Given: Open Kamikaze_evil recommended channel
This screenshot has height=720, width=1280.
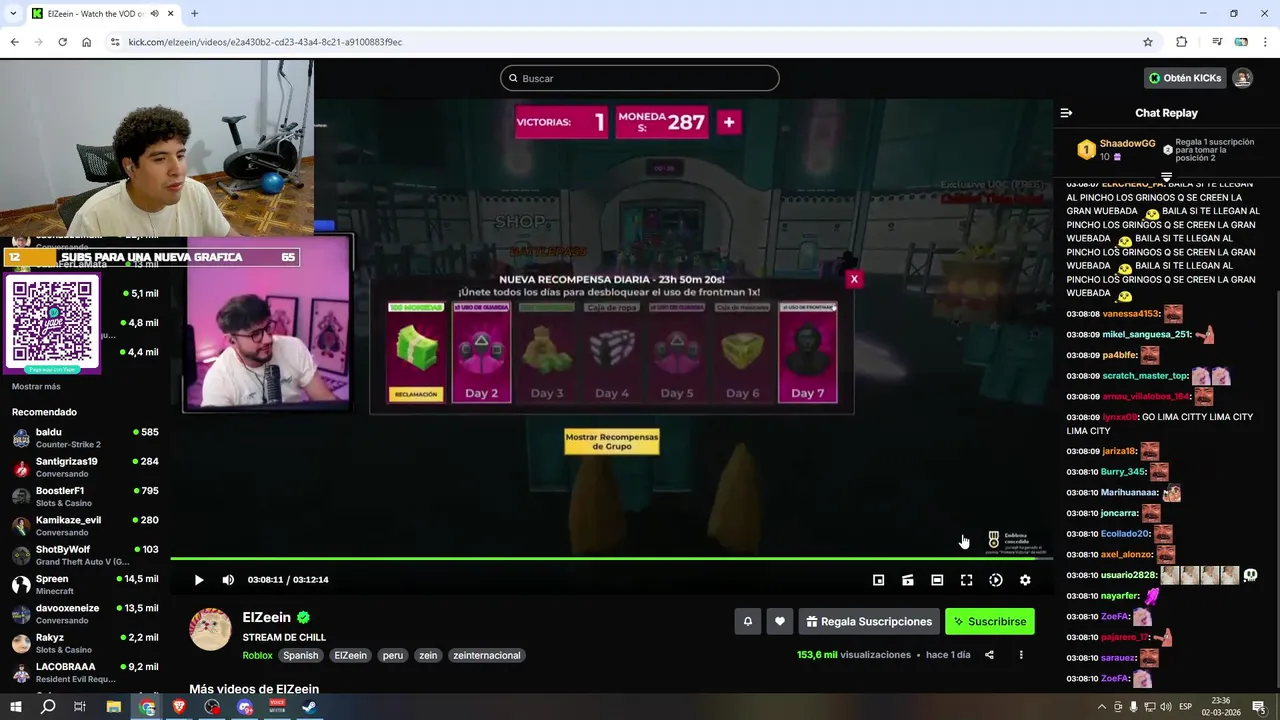Looking at the screenshot, I should [x=85, y=526].
